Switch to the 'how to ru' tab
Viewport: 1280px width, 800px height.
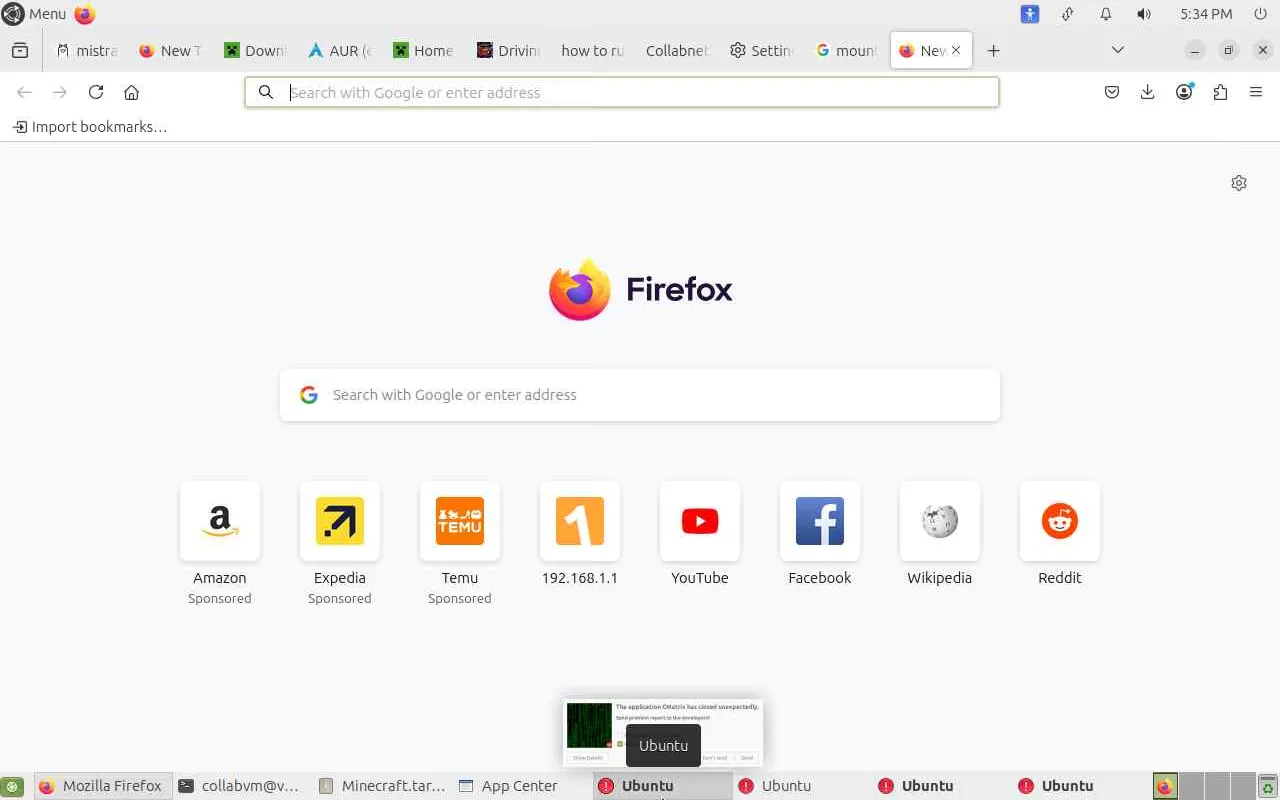coord(592,50)
